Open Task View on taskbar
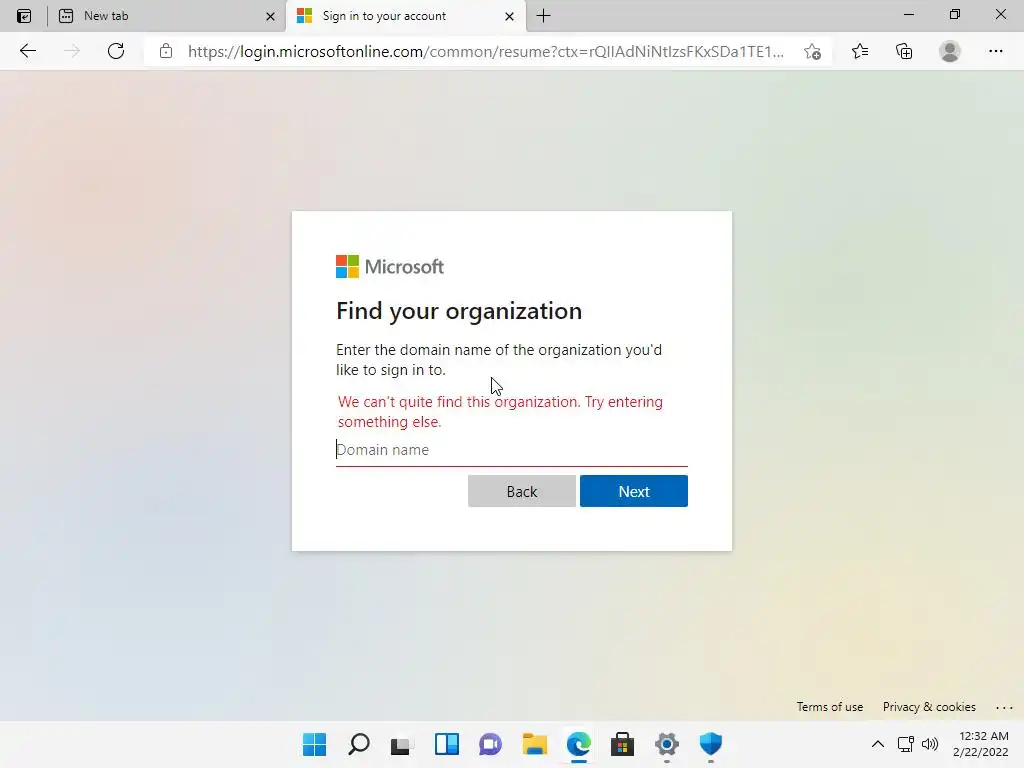The image size is (1024, 768). 402,744
